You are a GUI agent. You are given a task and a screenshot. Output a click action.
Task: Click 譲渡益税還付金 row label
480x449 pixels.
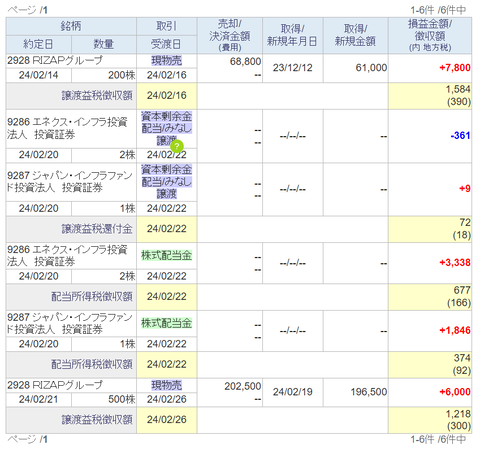(97, 229)
